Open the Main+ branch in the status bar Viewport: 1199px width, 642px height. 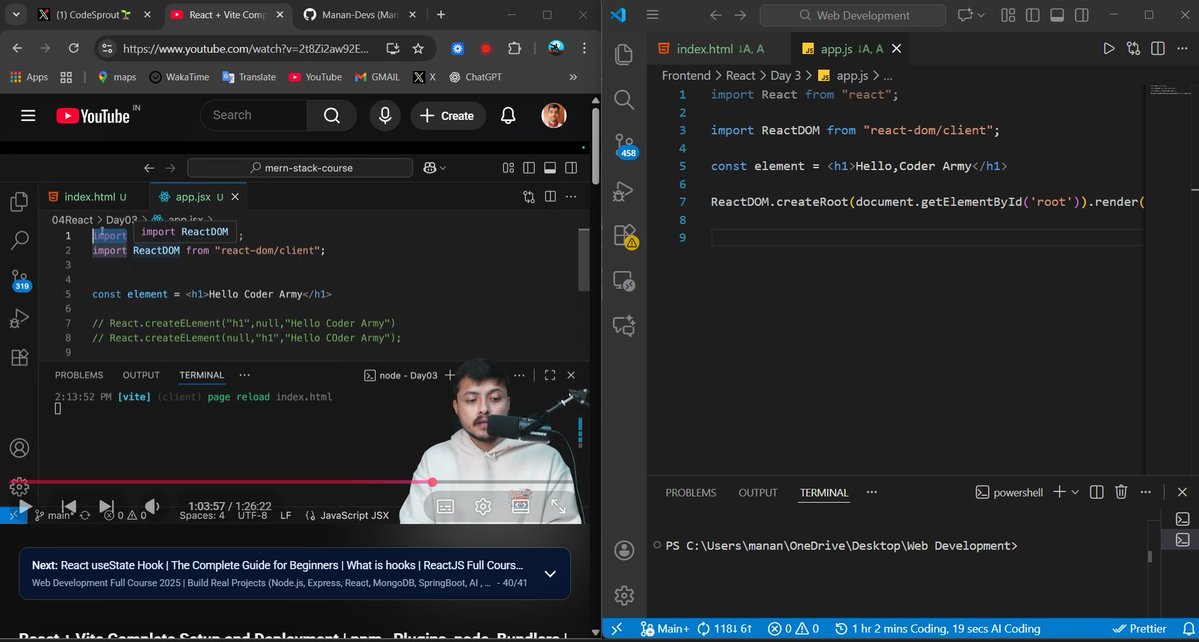point(665,629)
